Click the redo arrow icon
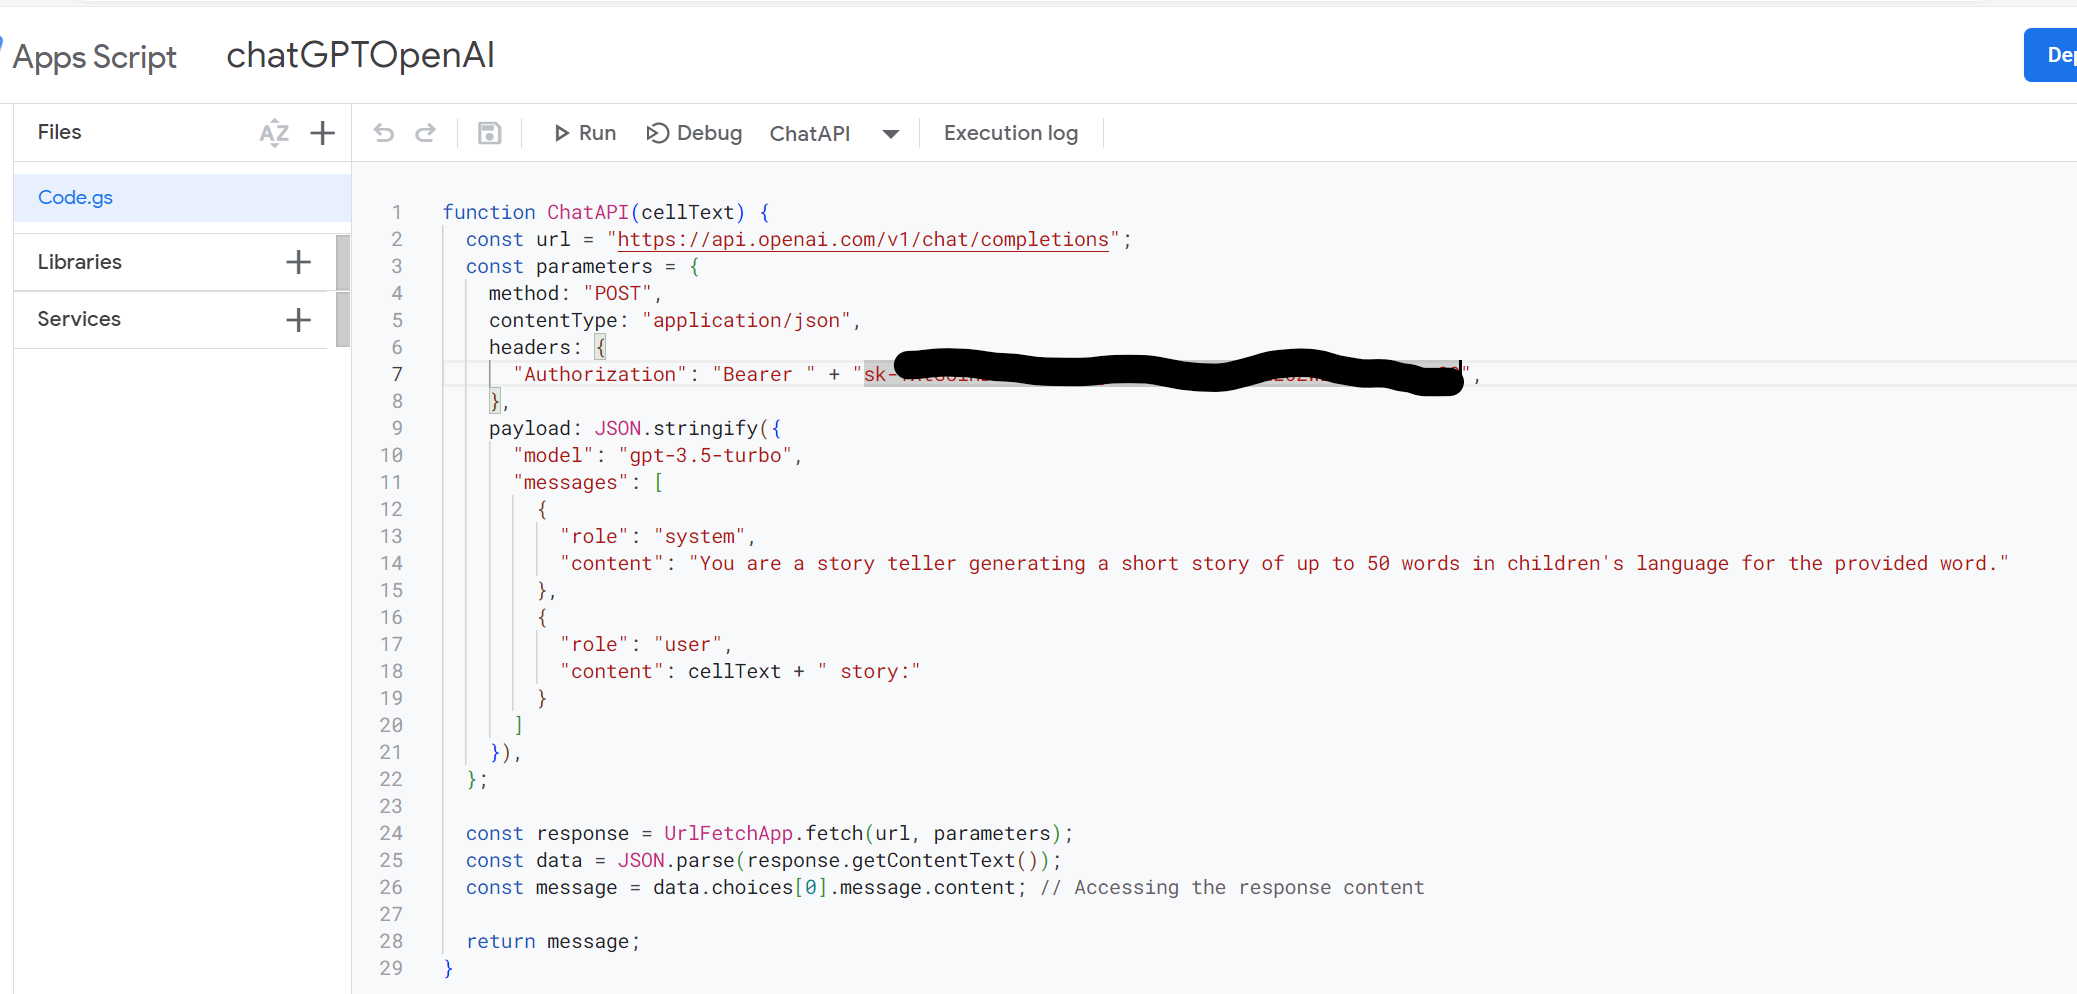Image resolution: width=2077 pixels, height=994 pixels. click(x=426, y=133)
